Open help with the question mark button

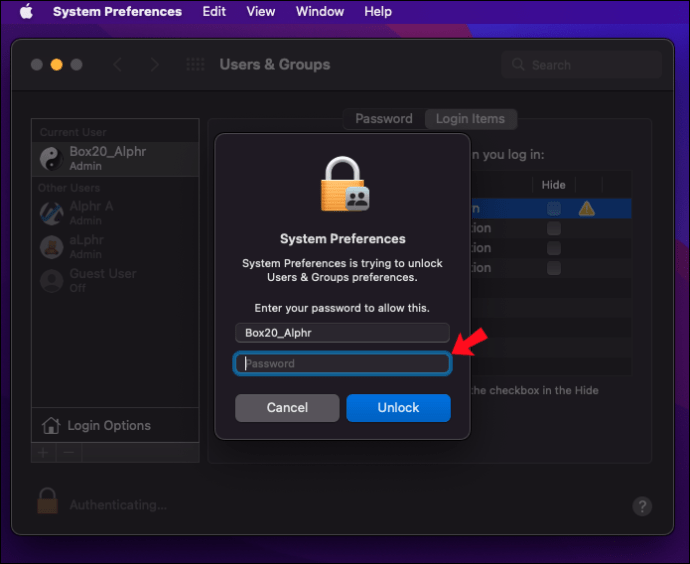coord(642,506)
